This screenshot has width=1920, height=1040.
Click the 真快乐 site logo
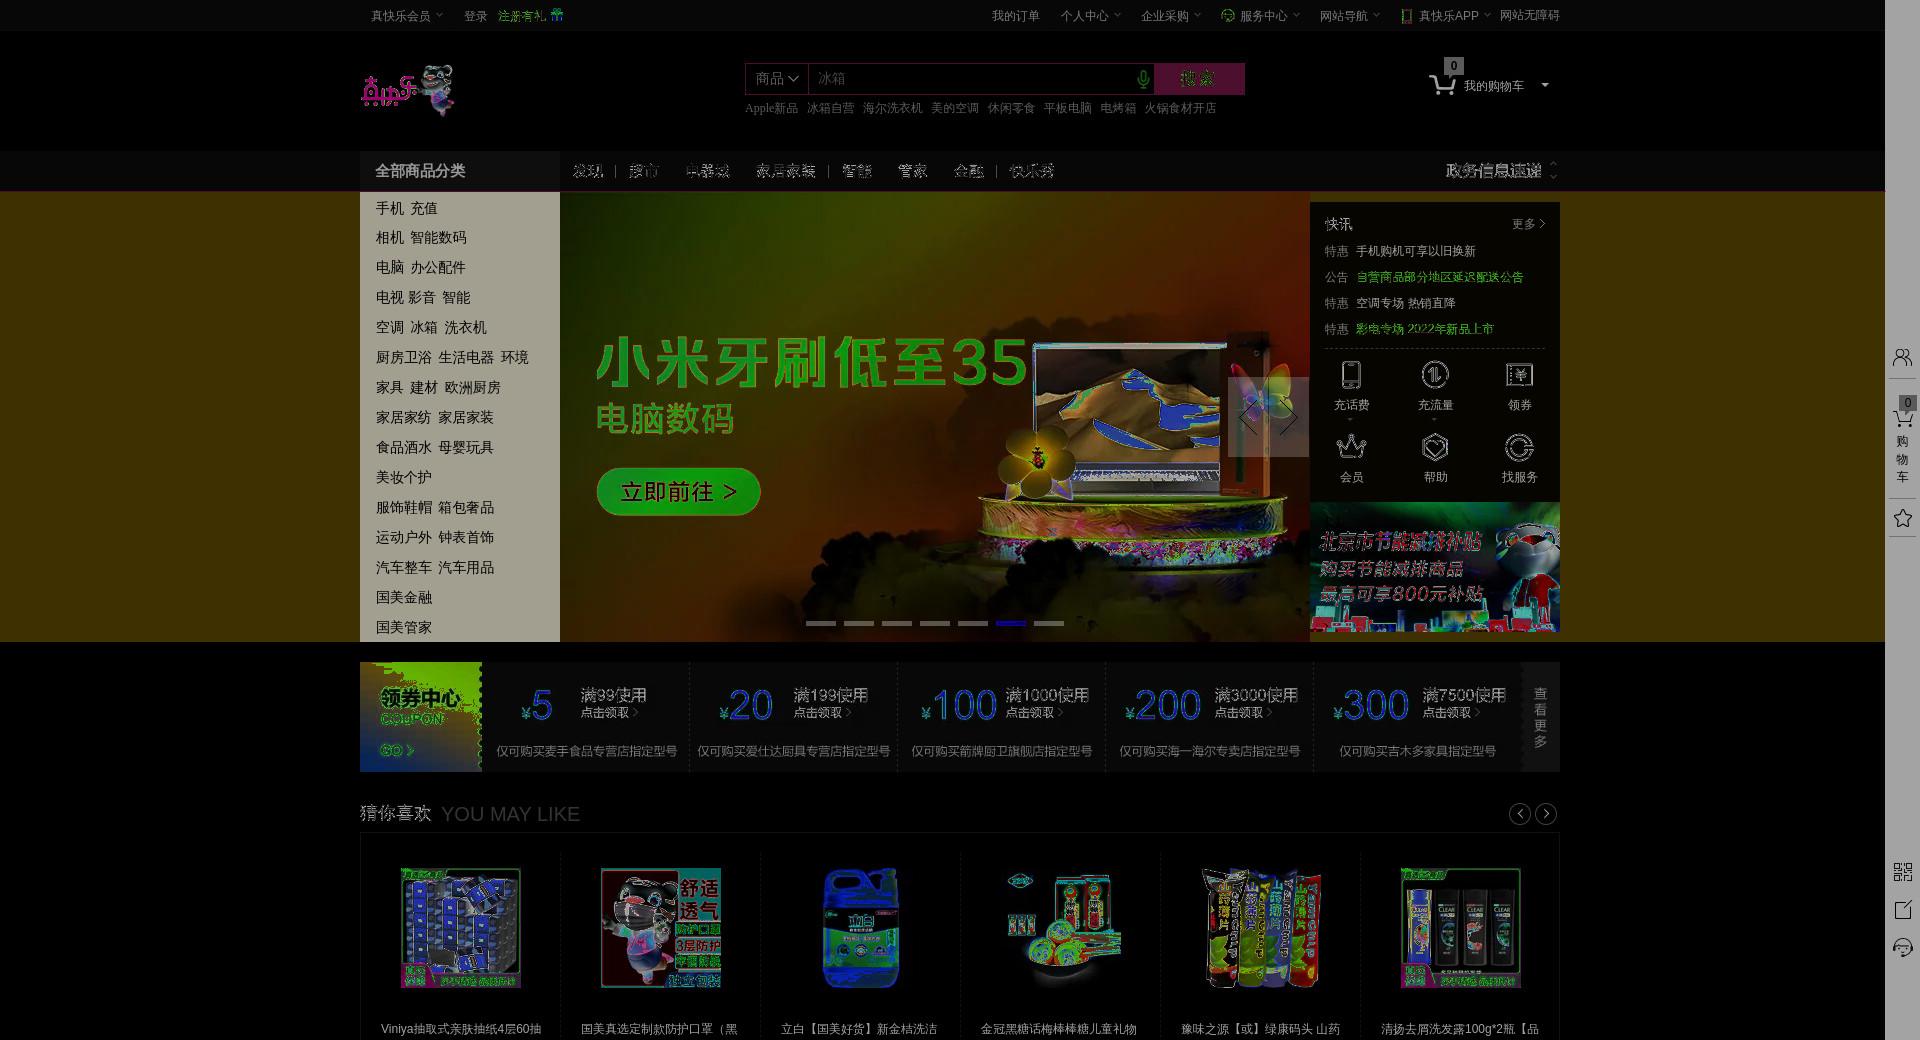click(x=407, y=91)
